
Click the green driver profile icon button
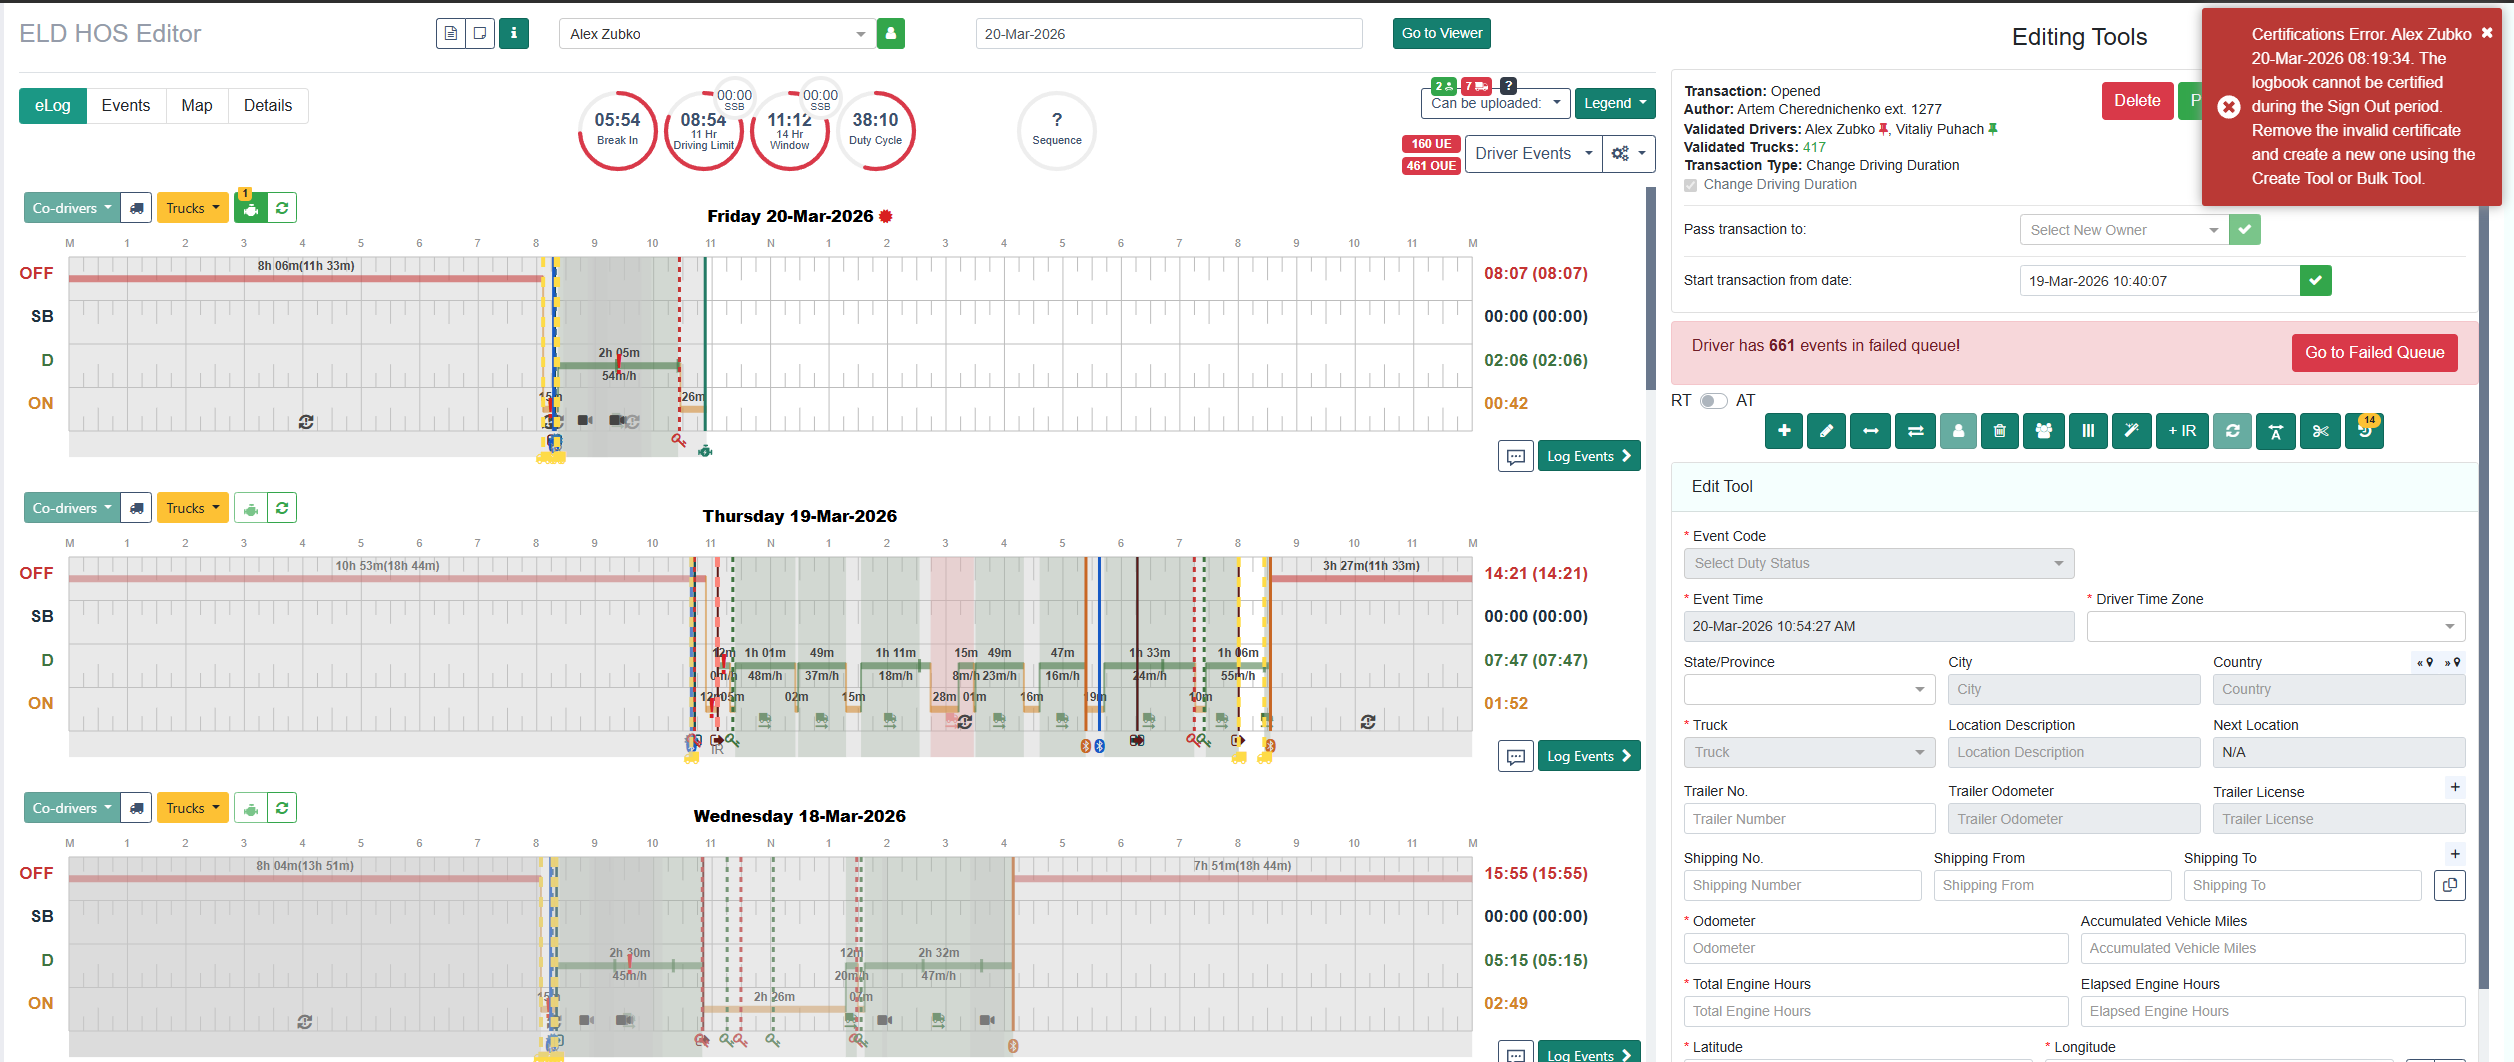[891, 33]
